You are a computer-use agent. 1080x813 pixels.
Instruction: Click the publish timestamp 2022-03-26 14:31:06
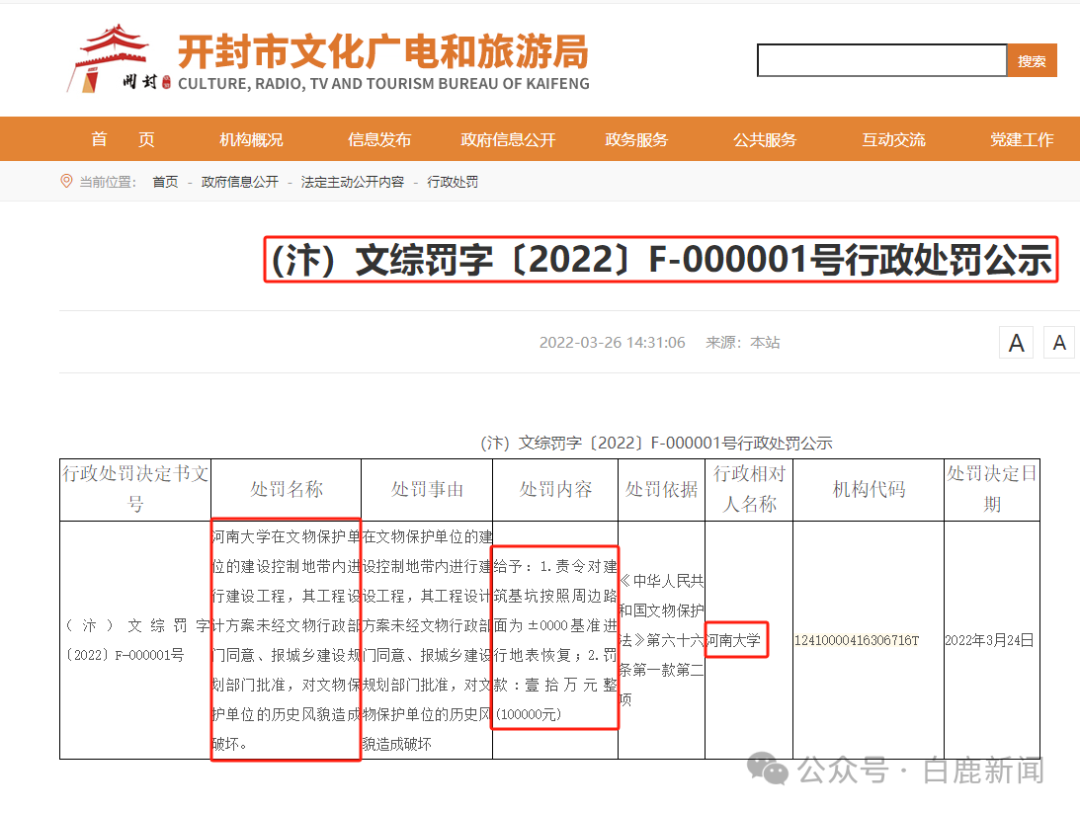(612, 342)
